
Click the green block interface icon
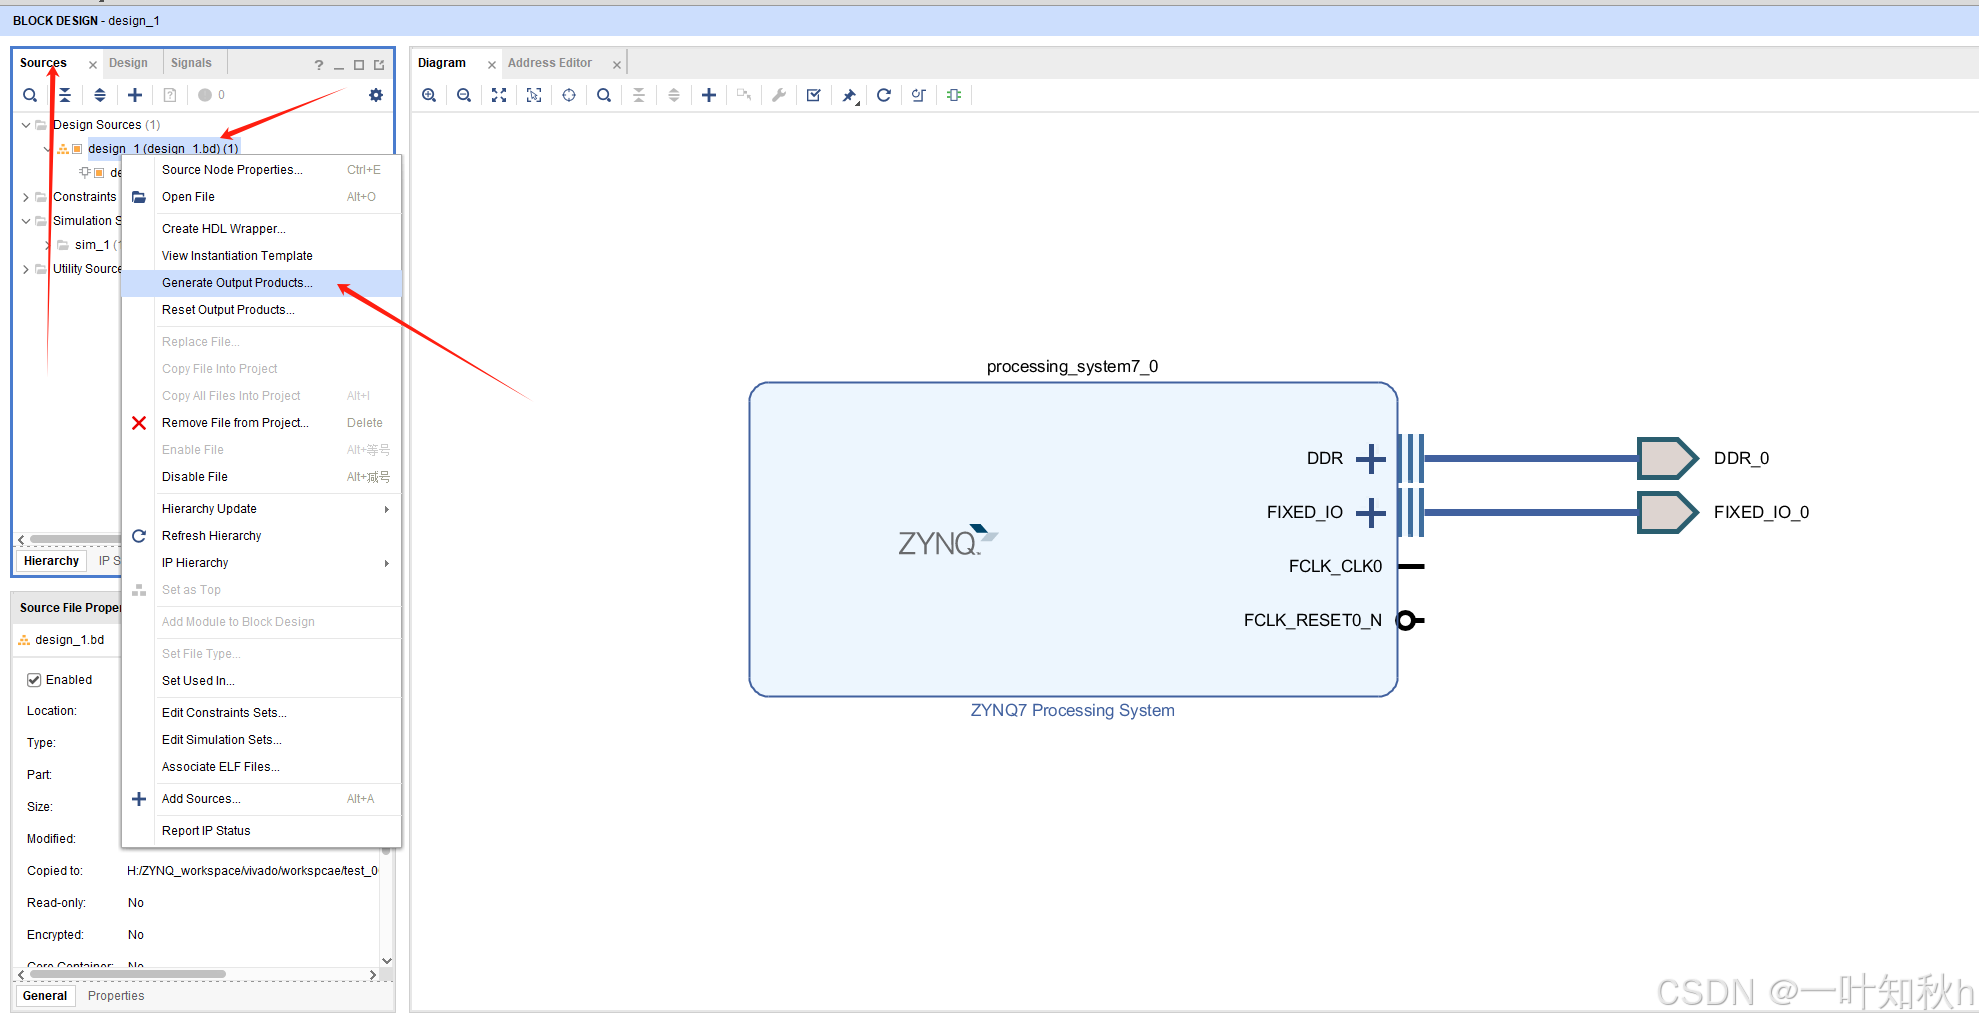pyautogui.click(x=954, y=95)
